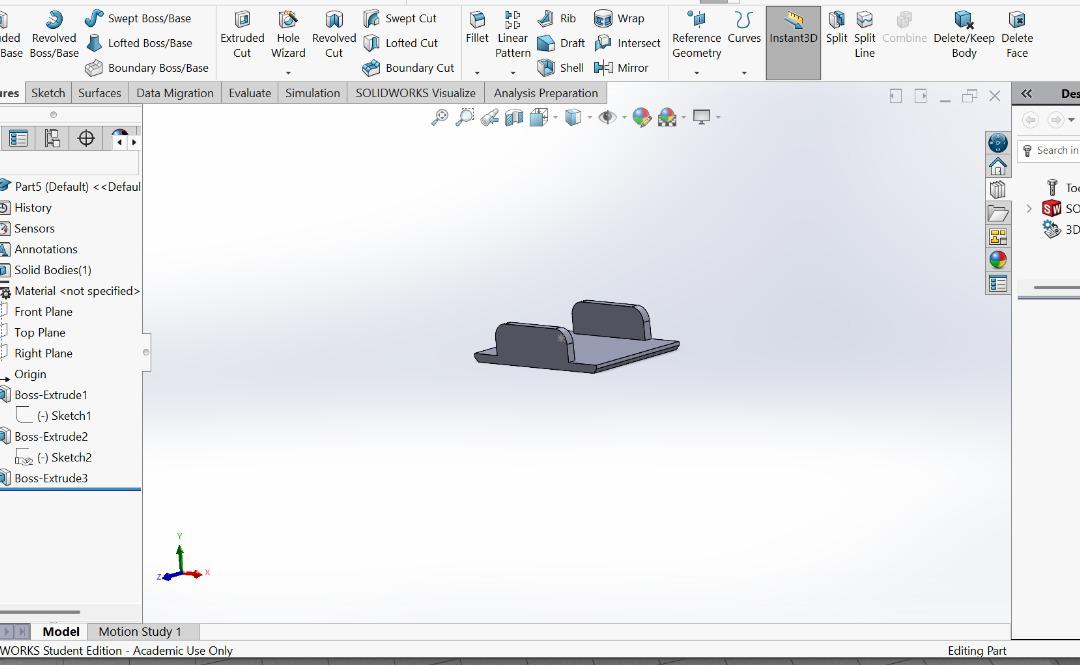The height and width of the screenshot is (665, 1080).
Task: Select the Wrap tool
Action: [619, 18]
